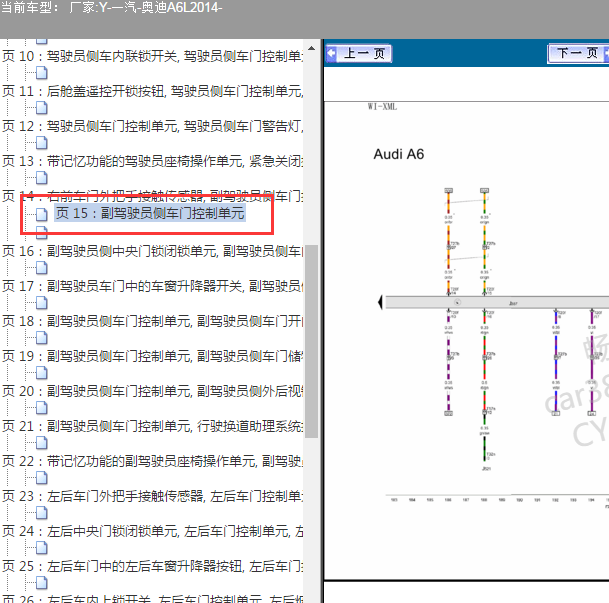This screenshot has width=609, height=603.
Task: Open tree row 页 18 副驾驶员侧车门控制单元
Action: pos(152,321)
